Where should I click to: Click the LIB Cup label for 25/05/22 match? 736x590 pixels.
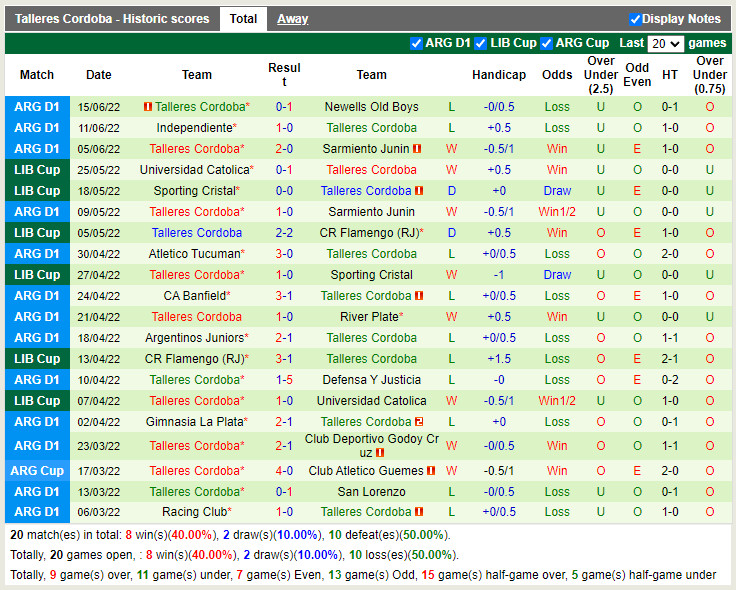[x=37, y=170]
